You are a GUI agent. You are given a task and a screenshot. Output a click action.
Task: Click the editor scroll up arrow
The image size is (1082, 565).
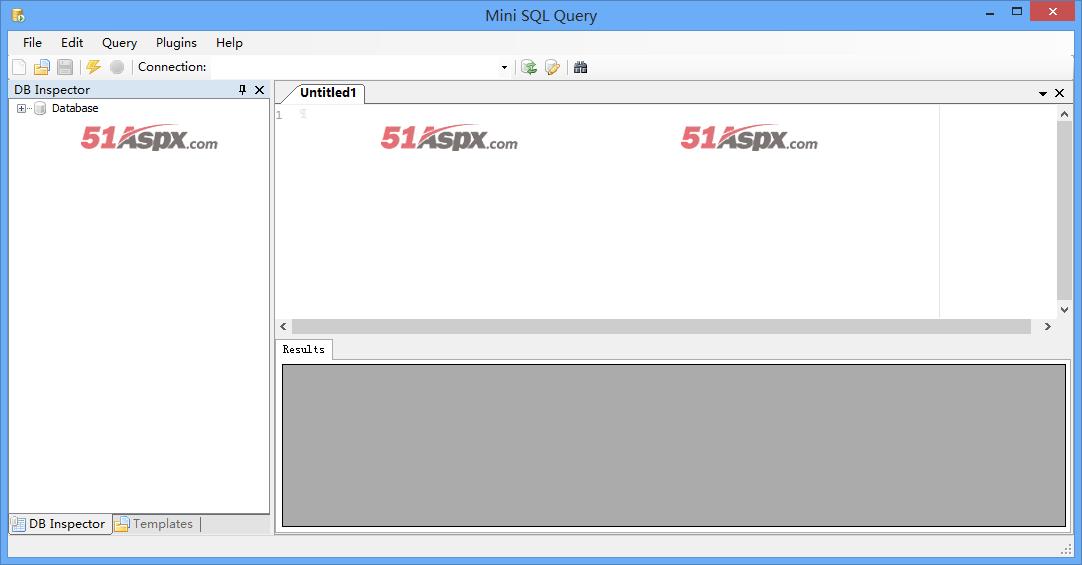(x=1064, y=114)
